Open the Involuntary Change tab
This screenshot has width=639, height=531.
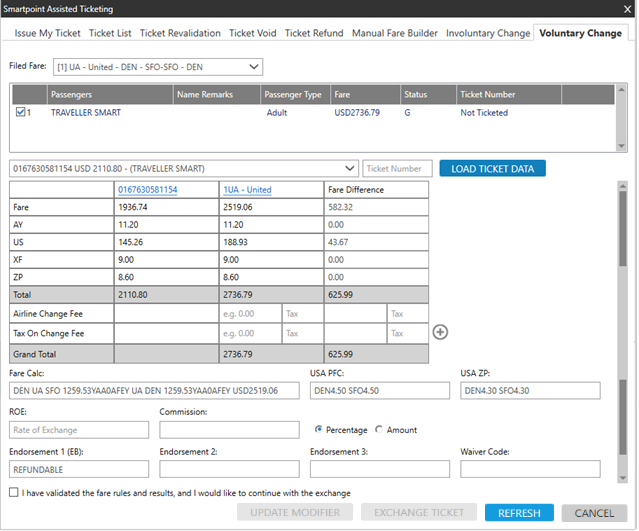488,33
